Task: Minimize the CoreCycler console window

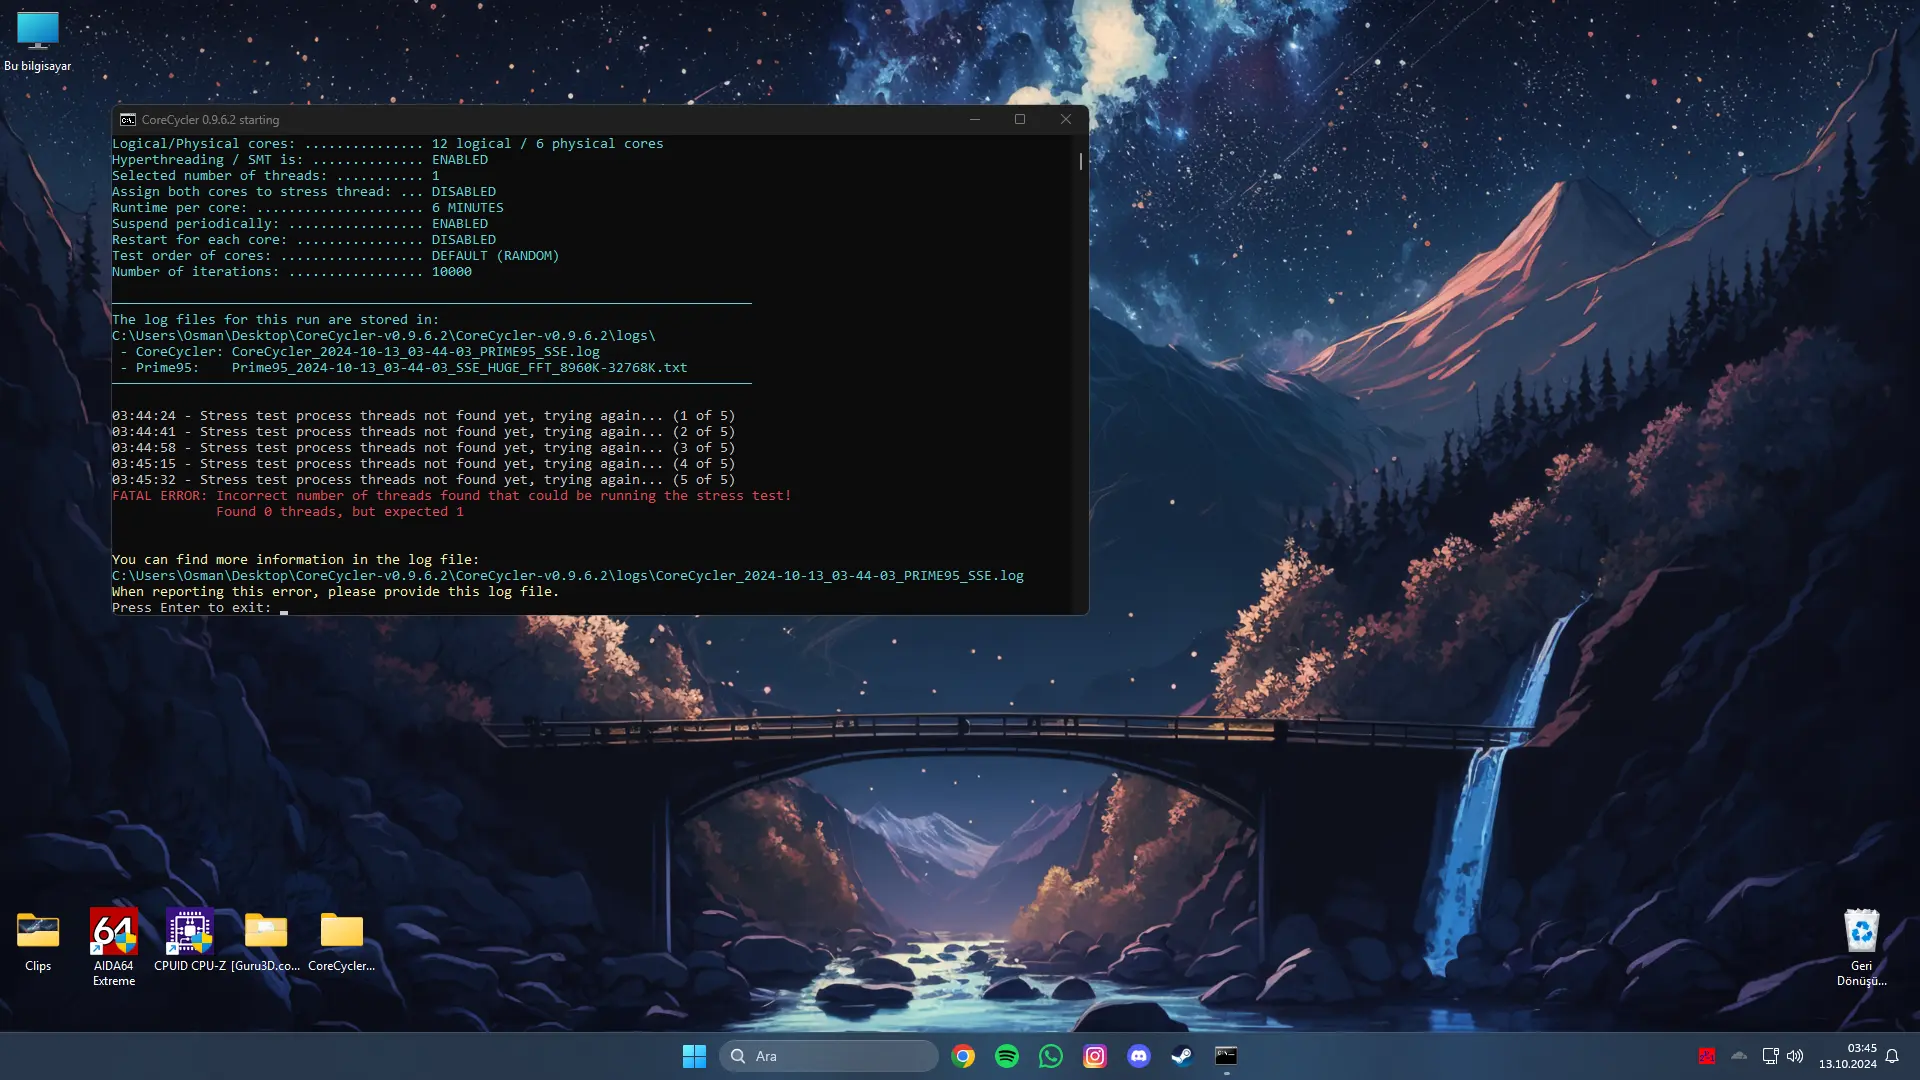Action: click(x=975, y=119)
